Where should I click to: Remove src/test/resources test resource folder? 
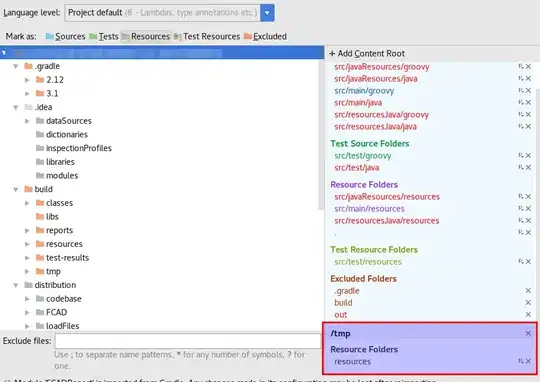[528, 261]
